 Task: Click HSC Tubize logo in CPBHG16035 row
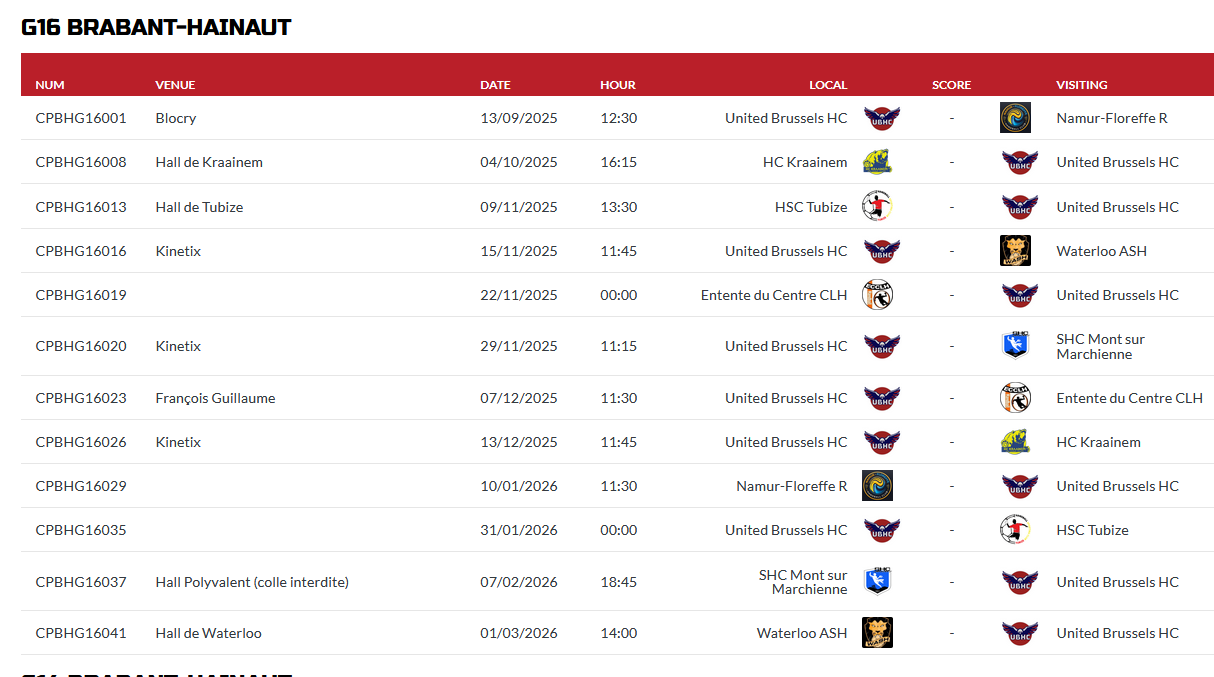tap(1015, 530)
